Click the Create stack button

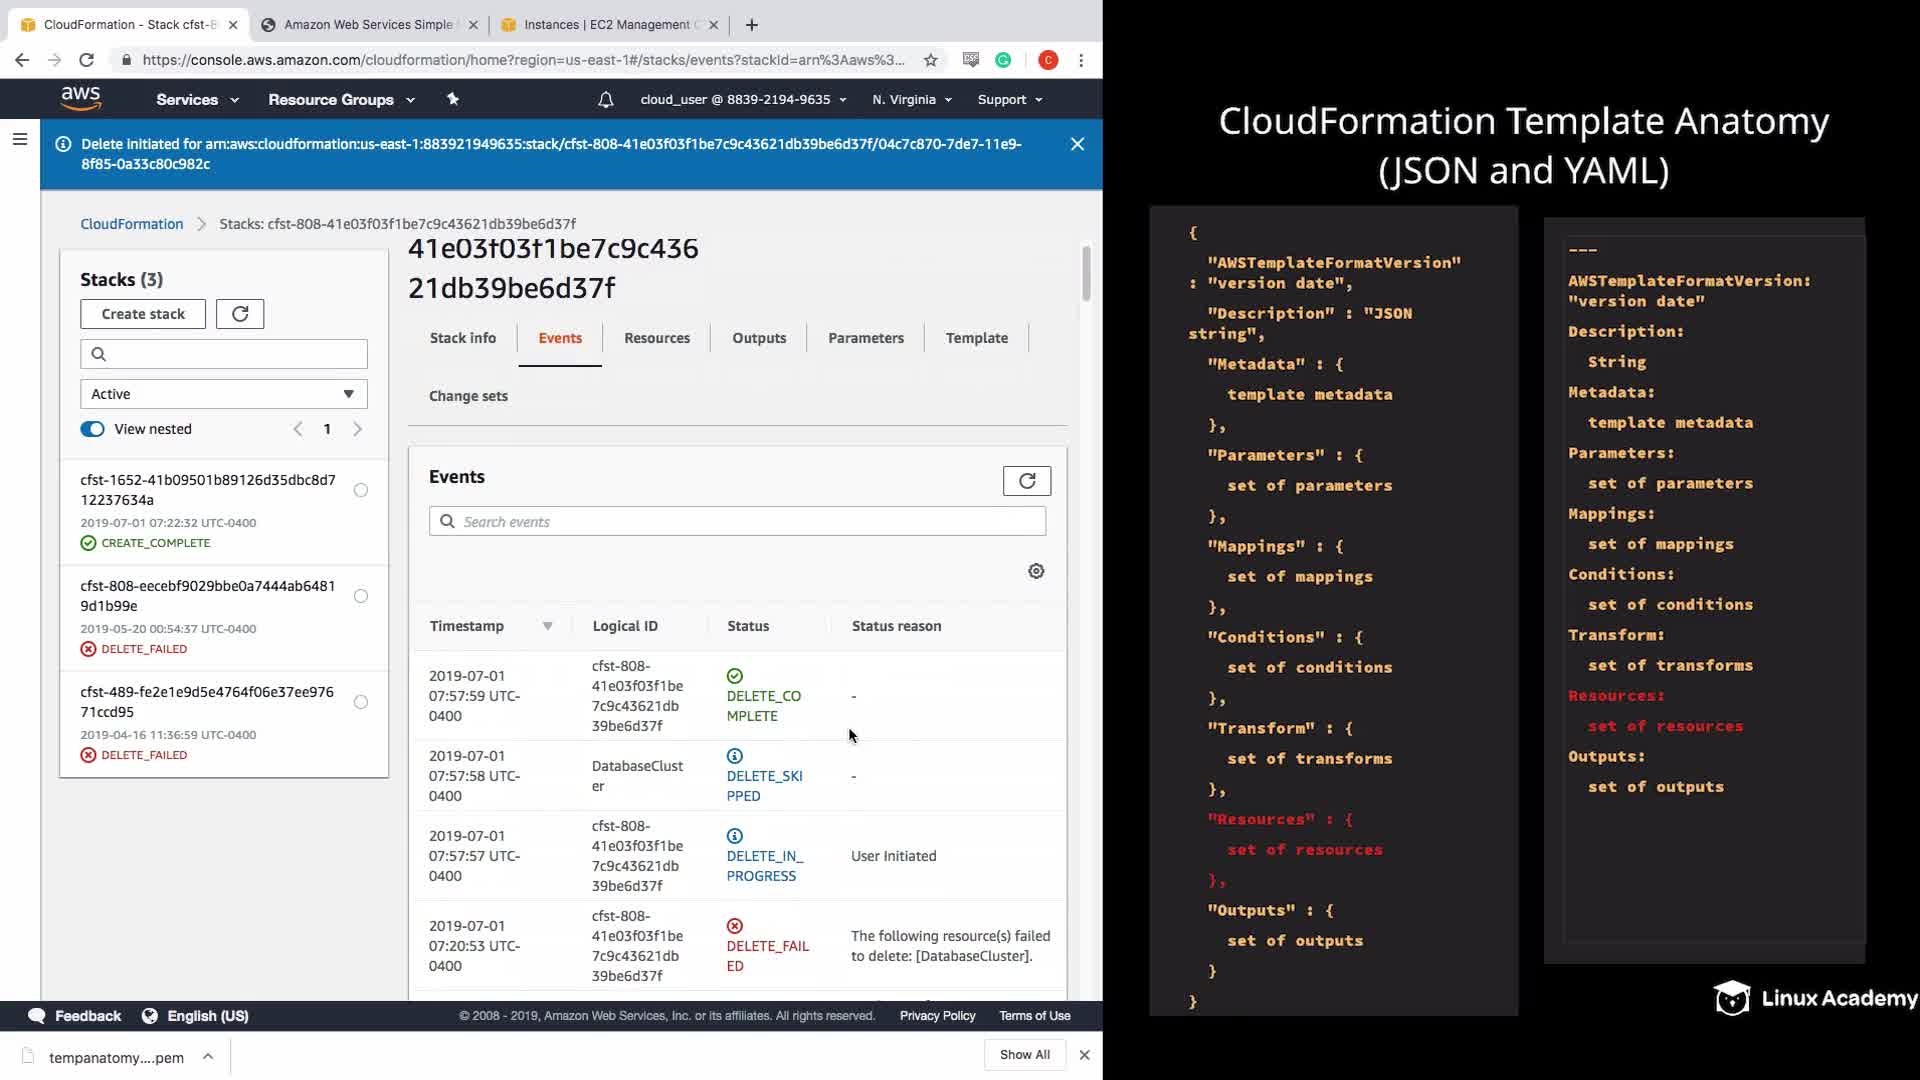coord(143,314)
